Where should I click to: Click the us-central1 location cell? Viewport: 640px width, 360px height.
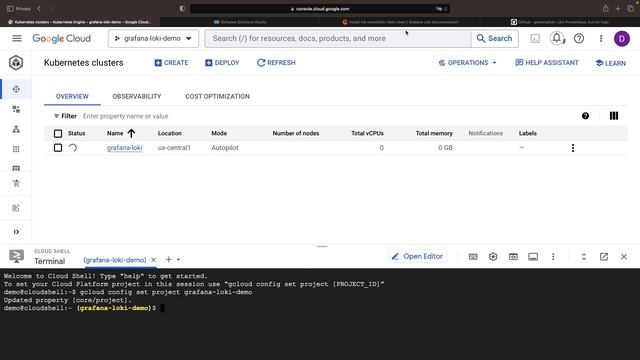coord(174,148)
